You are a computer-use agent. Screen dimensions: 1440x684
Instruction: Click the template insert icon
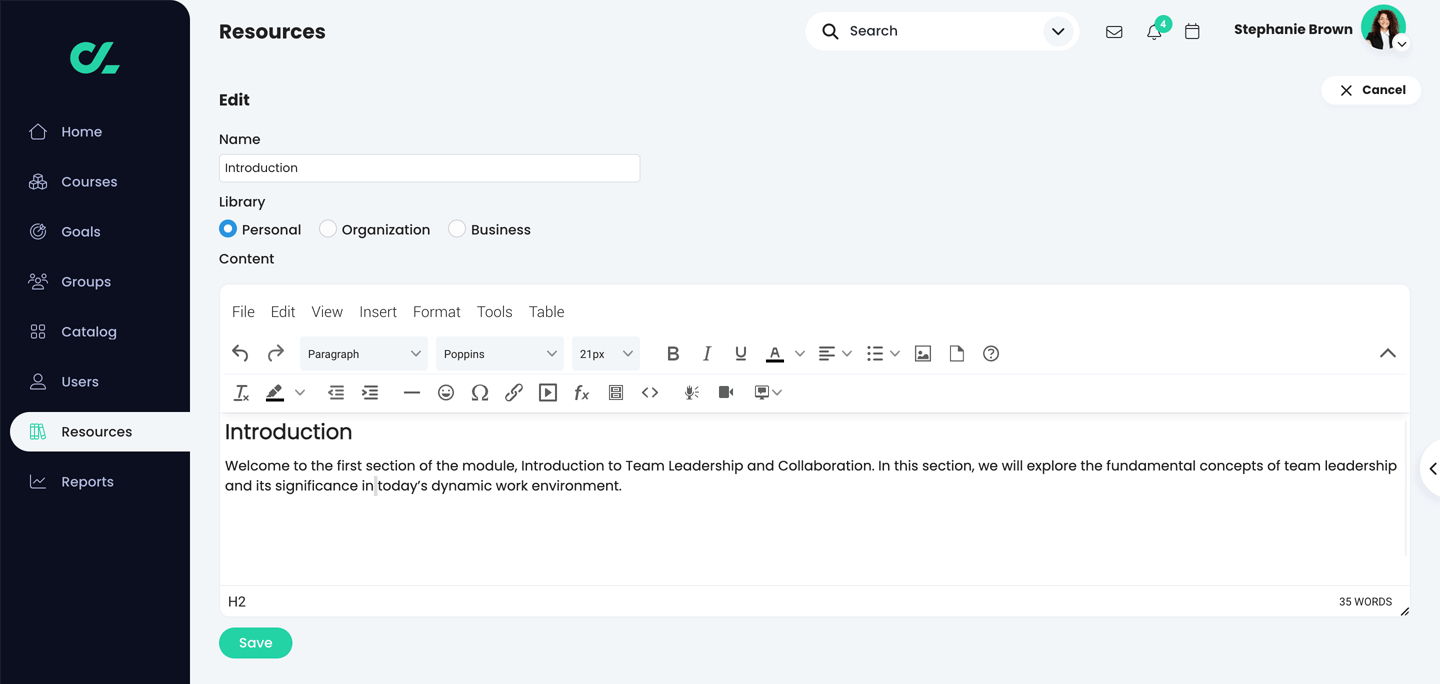[x=616, y=393]
